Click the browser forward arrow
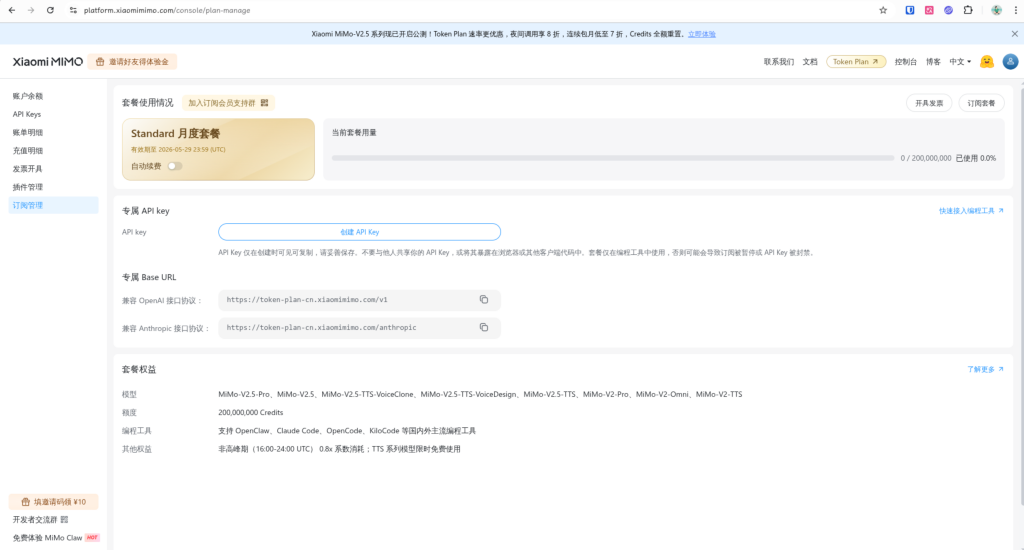Viewport: 1024px width, 550px height. click(31, 10)
